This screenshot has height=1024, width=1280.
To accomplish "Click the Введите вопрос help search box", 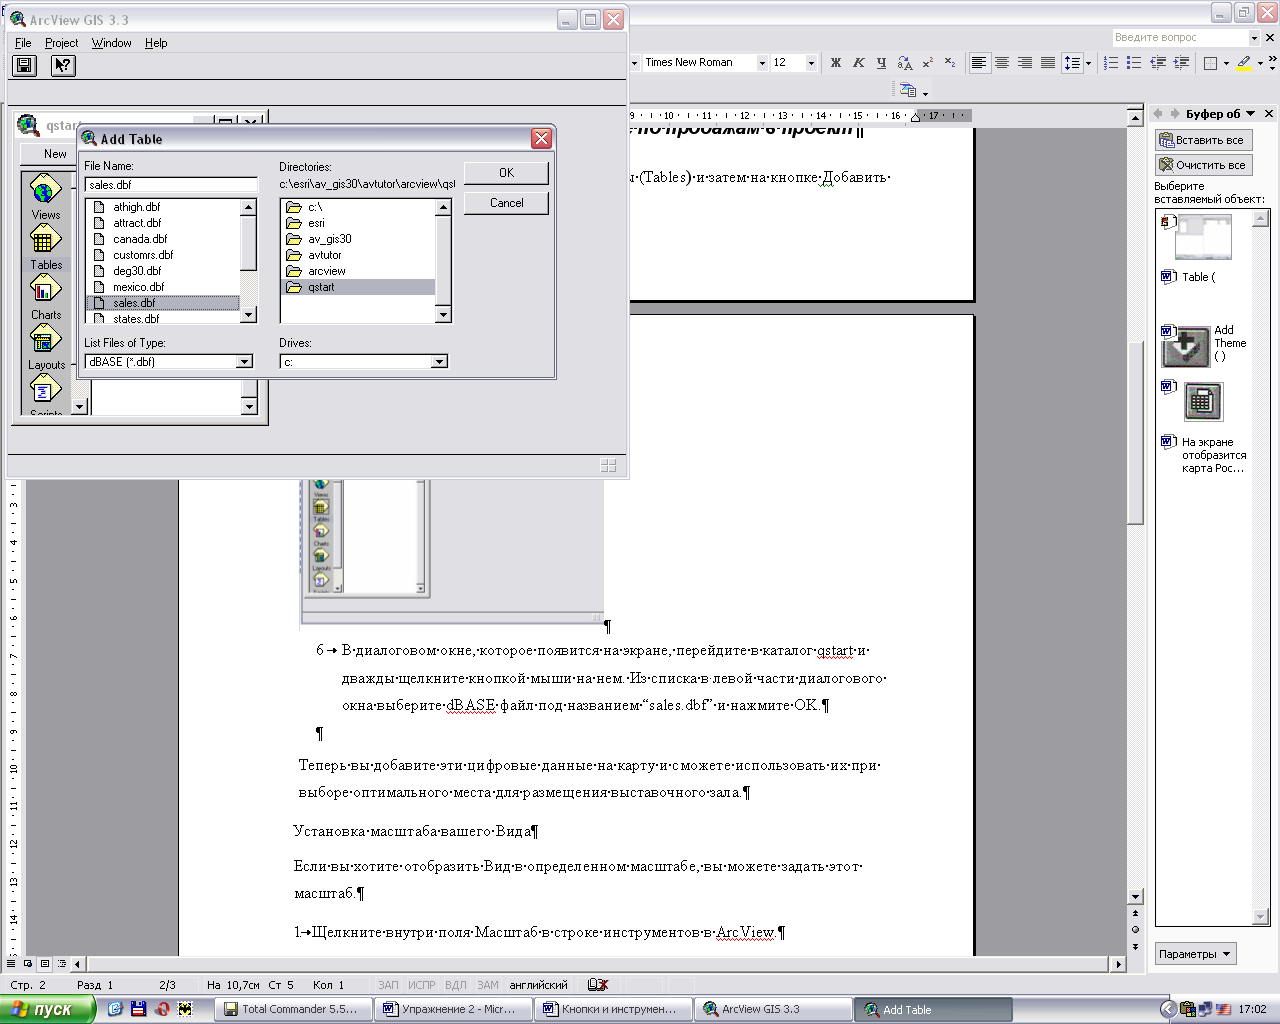I will tap(1179, 37).
